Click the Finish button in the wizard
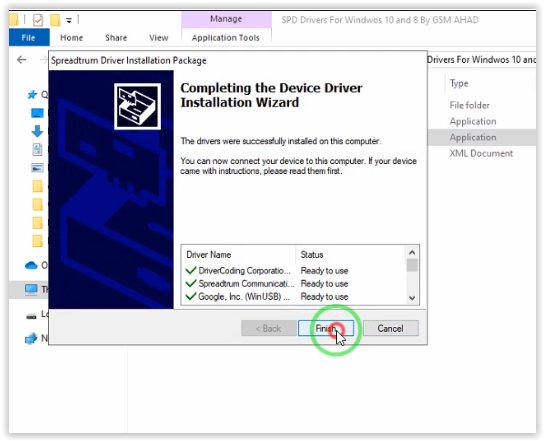Screen dimensions: 544x441 coord(325,328)
